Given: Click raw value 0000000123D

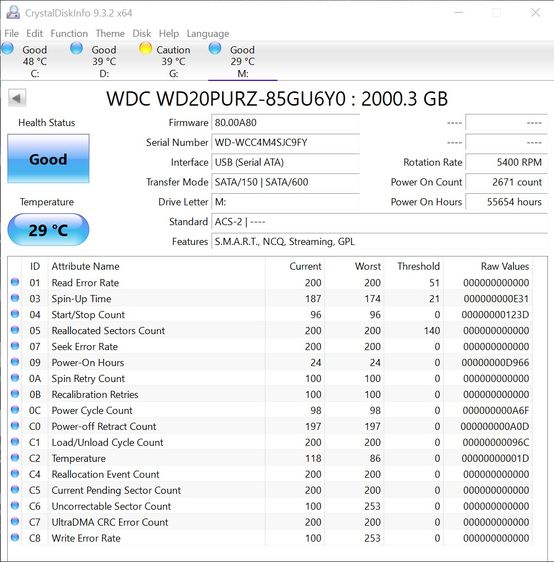Looking at the screenshot, I should (x=495, y=315).
